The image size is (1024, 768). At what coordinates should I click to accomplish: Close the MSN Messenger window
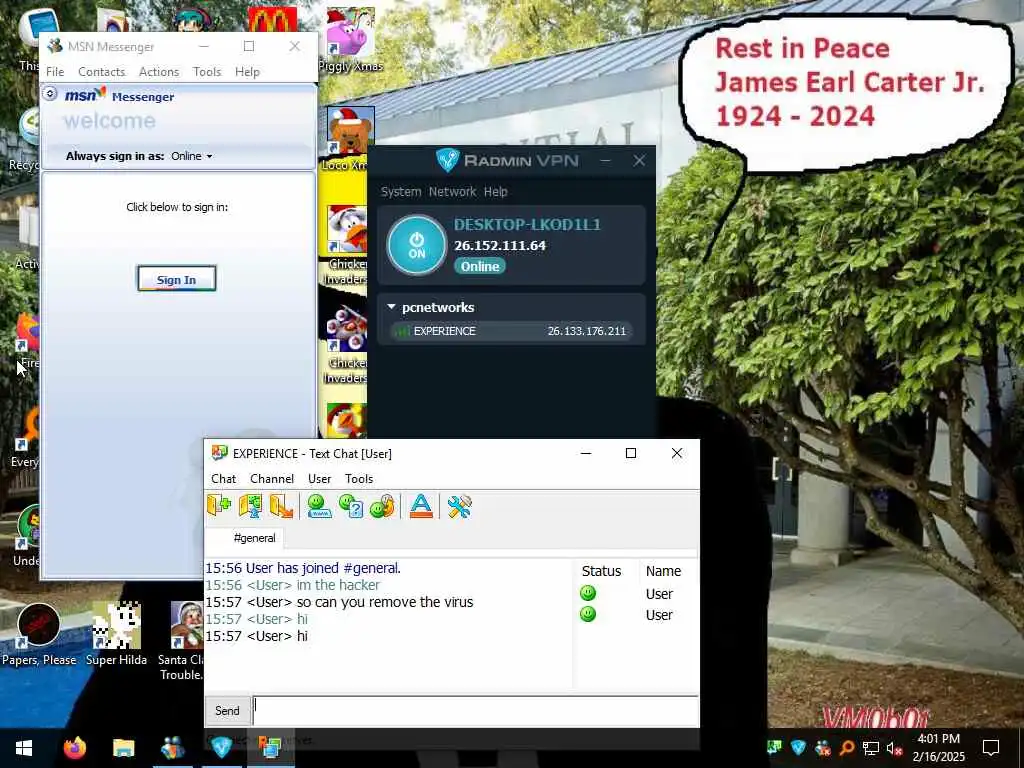[295, 46]
